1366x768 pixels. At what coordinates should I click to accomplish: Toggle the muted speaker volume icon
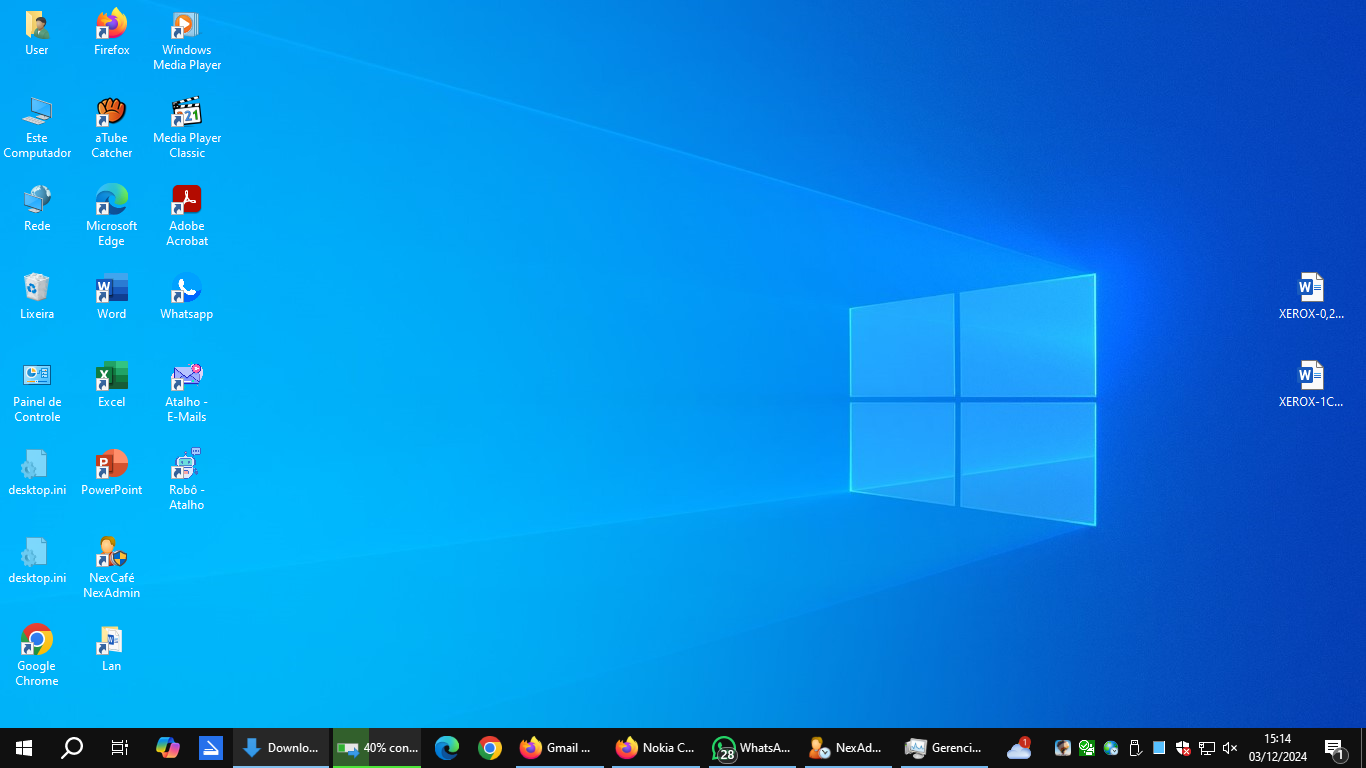[x=1230, y=748]
